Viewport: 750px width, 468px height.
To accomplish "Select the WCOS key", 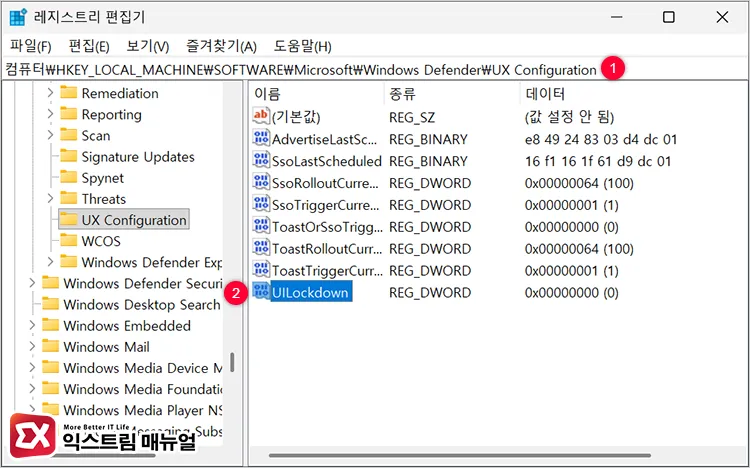I will point(101,241).
